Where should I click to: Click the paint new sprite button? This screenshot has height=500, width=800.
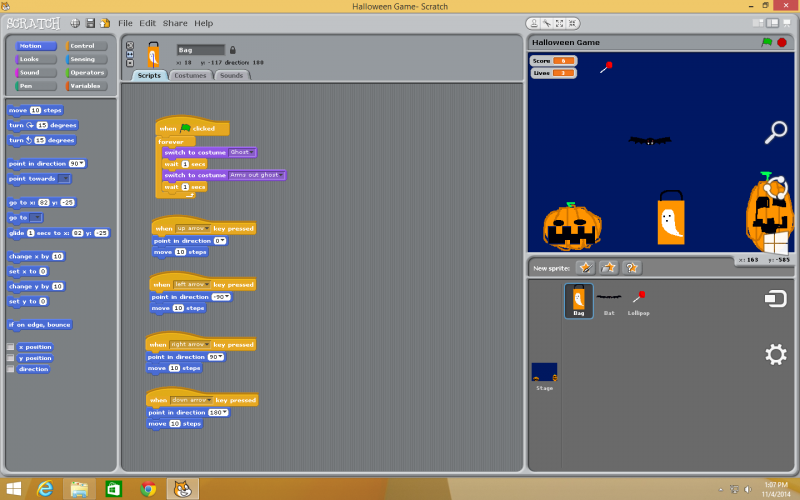coord(585,267)
